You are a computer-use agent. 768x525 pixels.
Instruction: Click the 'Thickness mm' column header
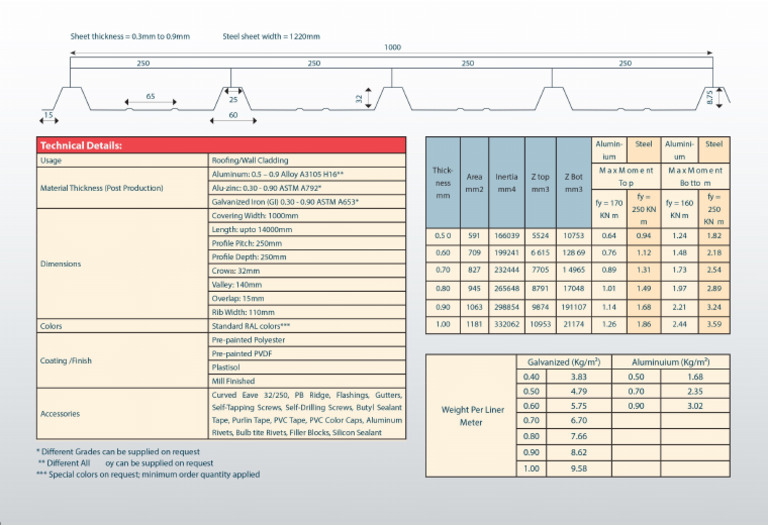pos(443,183)
